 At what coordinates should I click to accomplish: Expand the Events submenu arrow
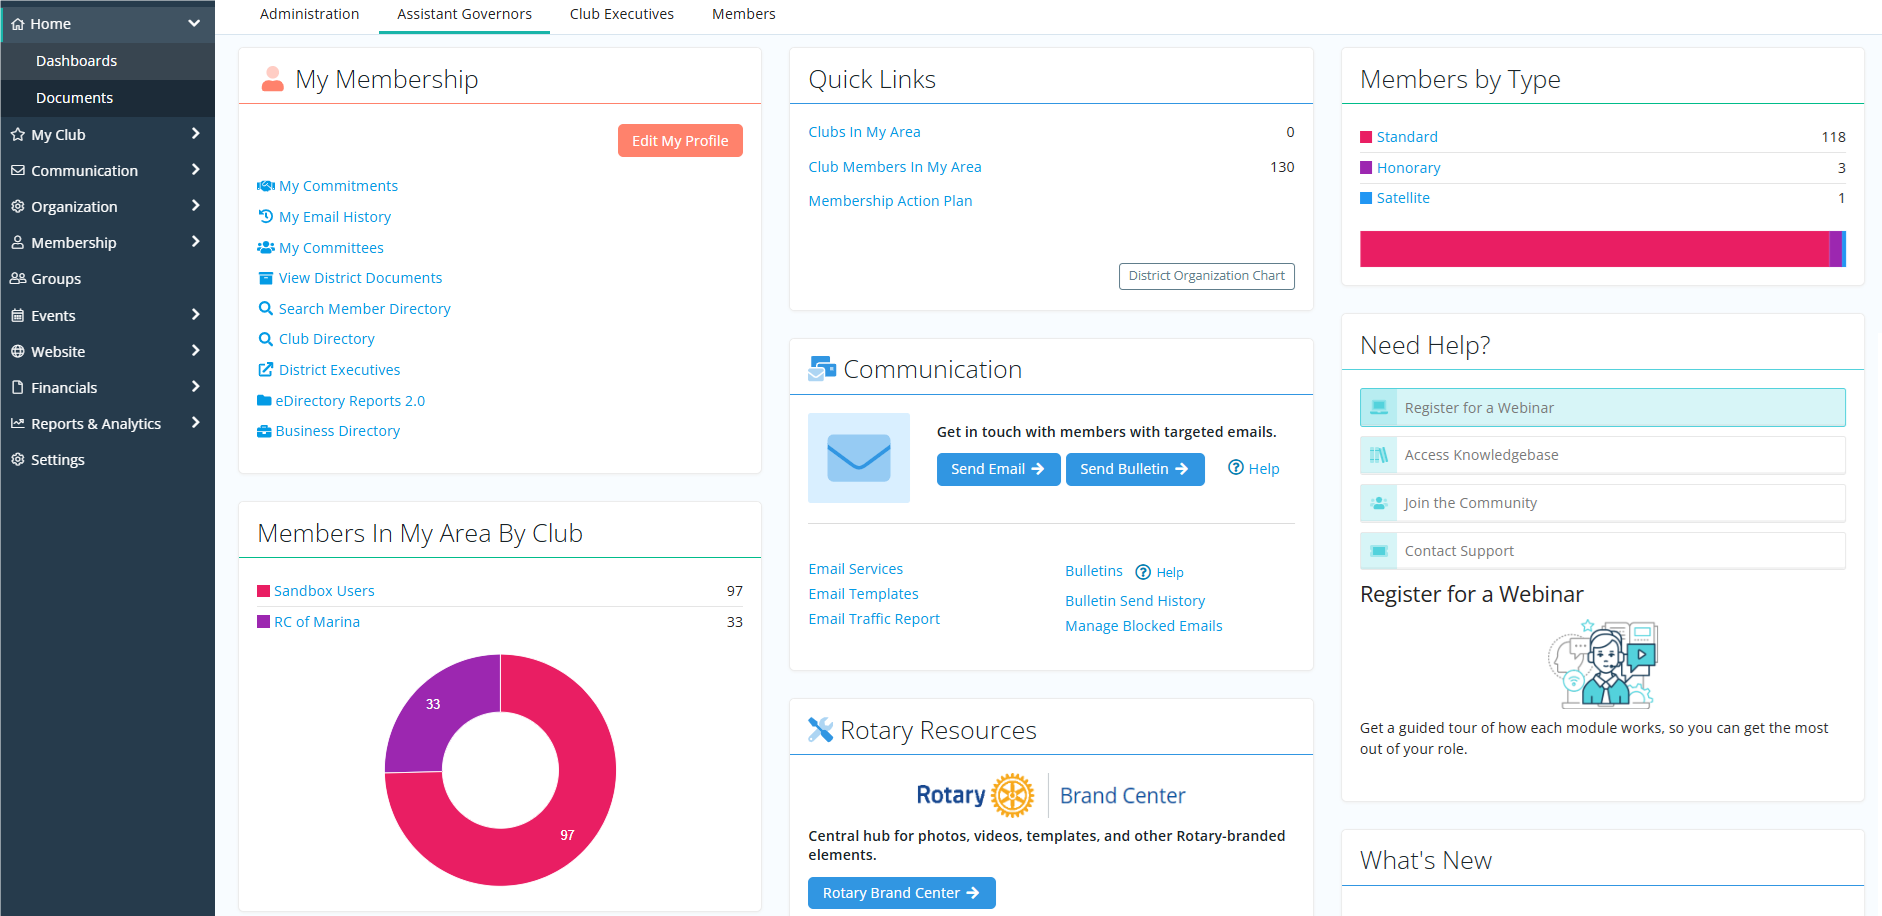point(195,315)
